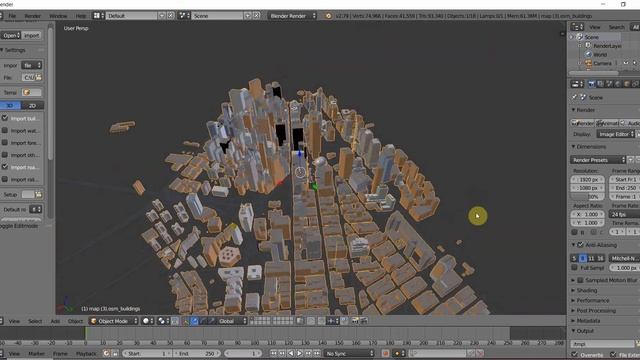This screenshot has width=640, height=360.
Task: Click the Terrain object picker field
Action: pyautogui.click(x=32, y=92)
